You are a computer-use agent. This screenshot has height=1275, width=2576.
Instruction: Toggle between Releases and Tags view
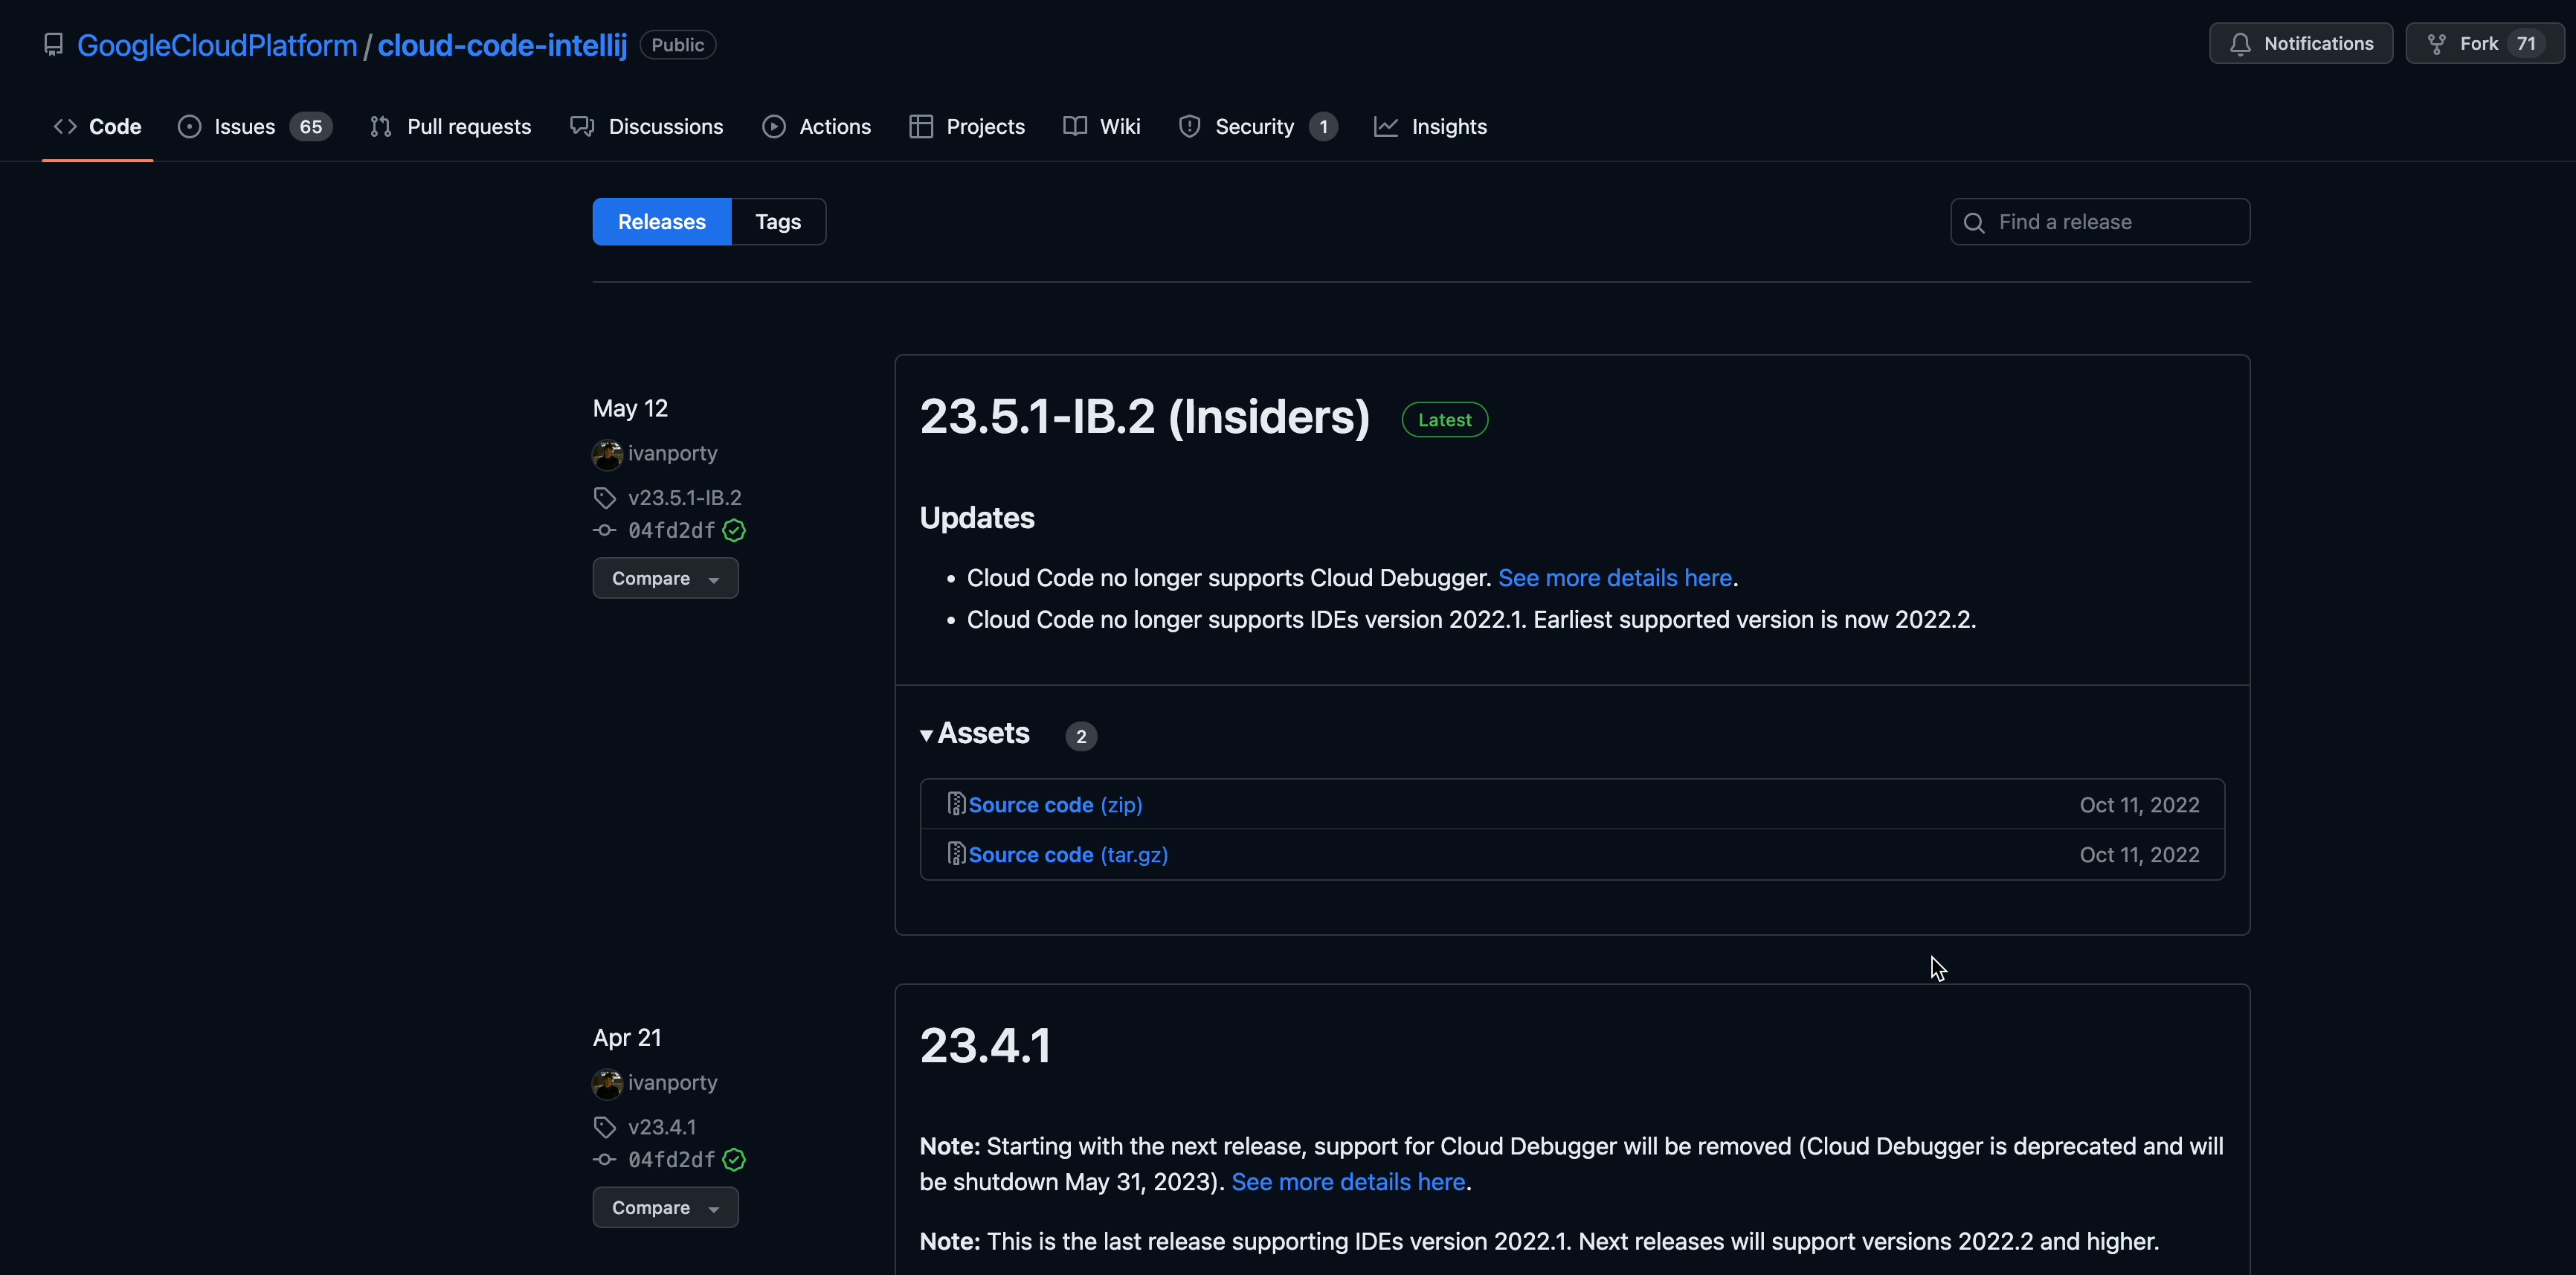777,222
